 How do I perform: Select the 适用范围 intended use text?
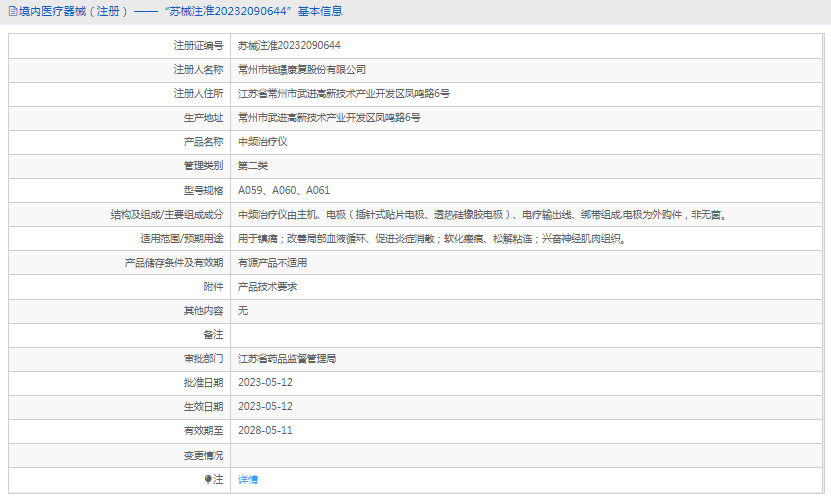coord(433,238)
